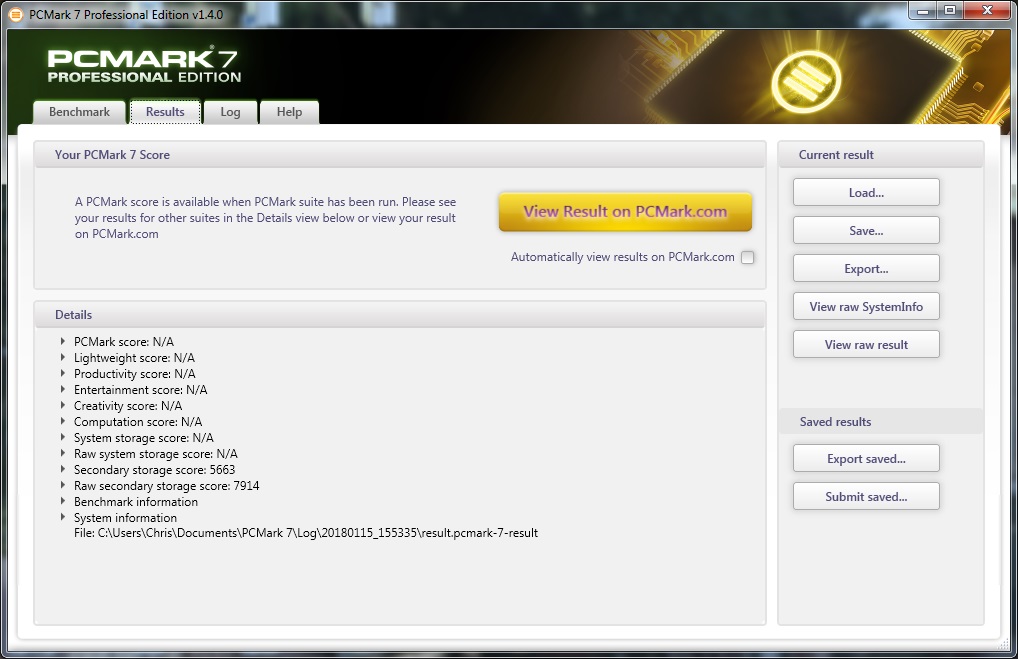Expand the Productivity score row
Viewport: 1018px width, 659px height.
63,373
